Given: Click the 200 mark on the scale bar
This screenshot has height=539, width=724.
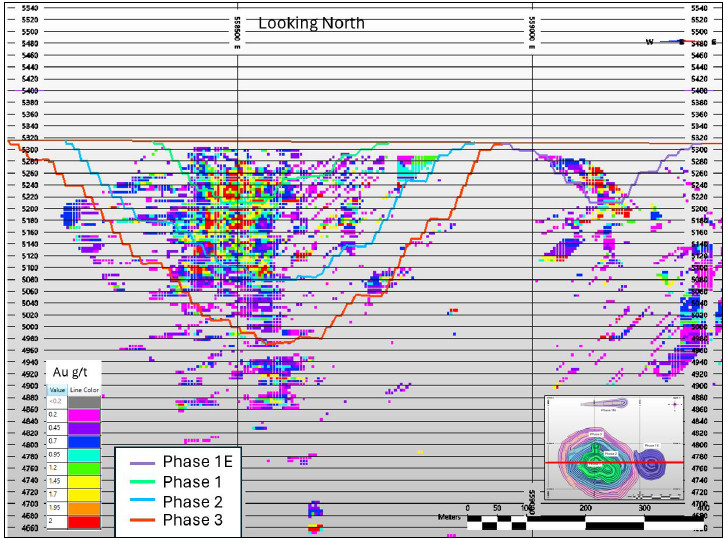Looking at the screenshot, I should [585, 509].
